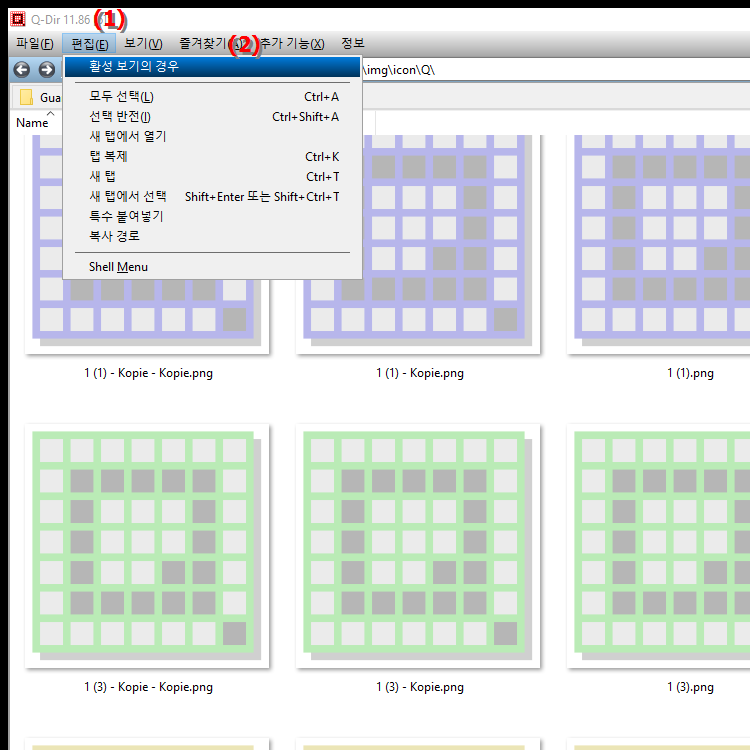Click file name label 1 (1) - Kopie - Kopie.png
The height and width of the screenshot is (750, 750).
(x=148, y=373)
